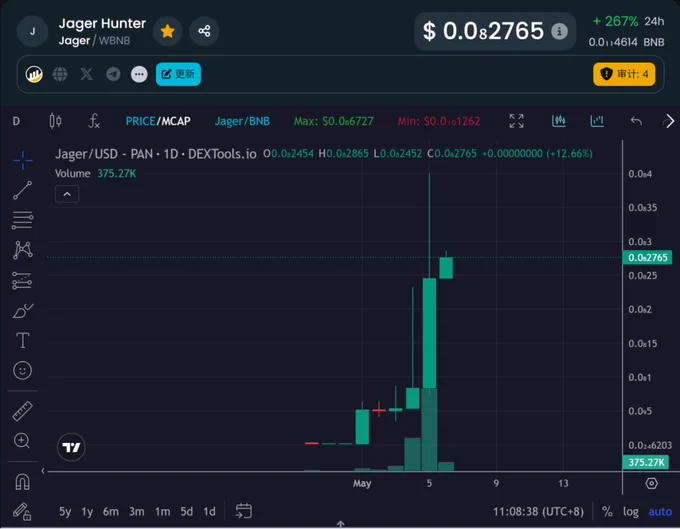680x529 pixels.
Task: Toggle magnet snap mode
Action: (x=23, y=482)
